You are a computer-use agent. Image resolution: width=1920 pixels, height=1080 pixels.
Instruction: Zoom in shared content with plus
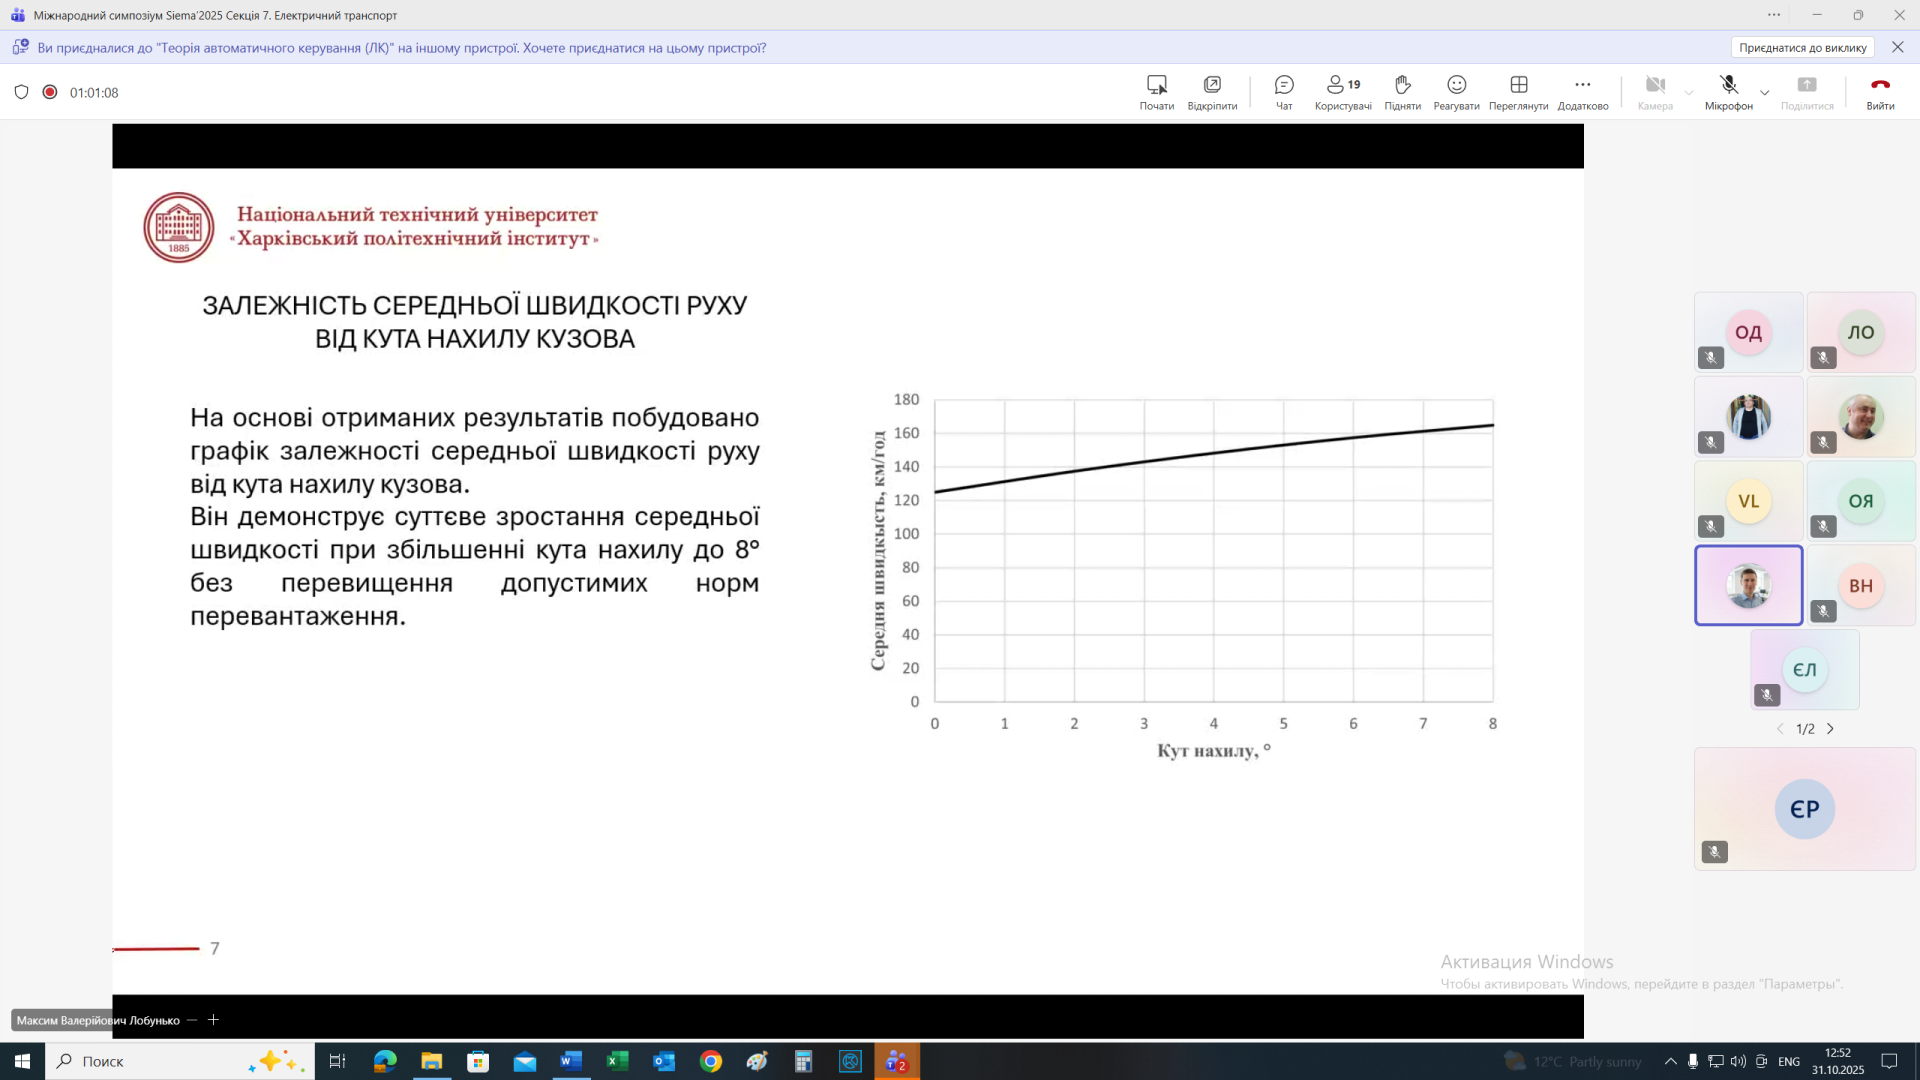coord(213,1020)
